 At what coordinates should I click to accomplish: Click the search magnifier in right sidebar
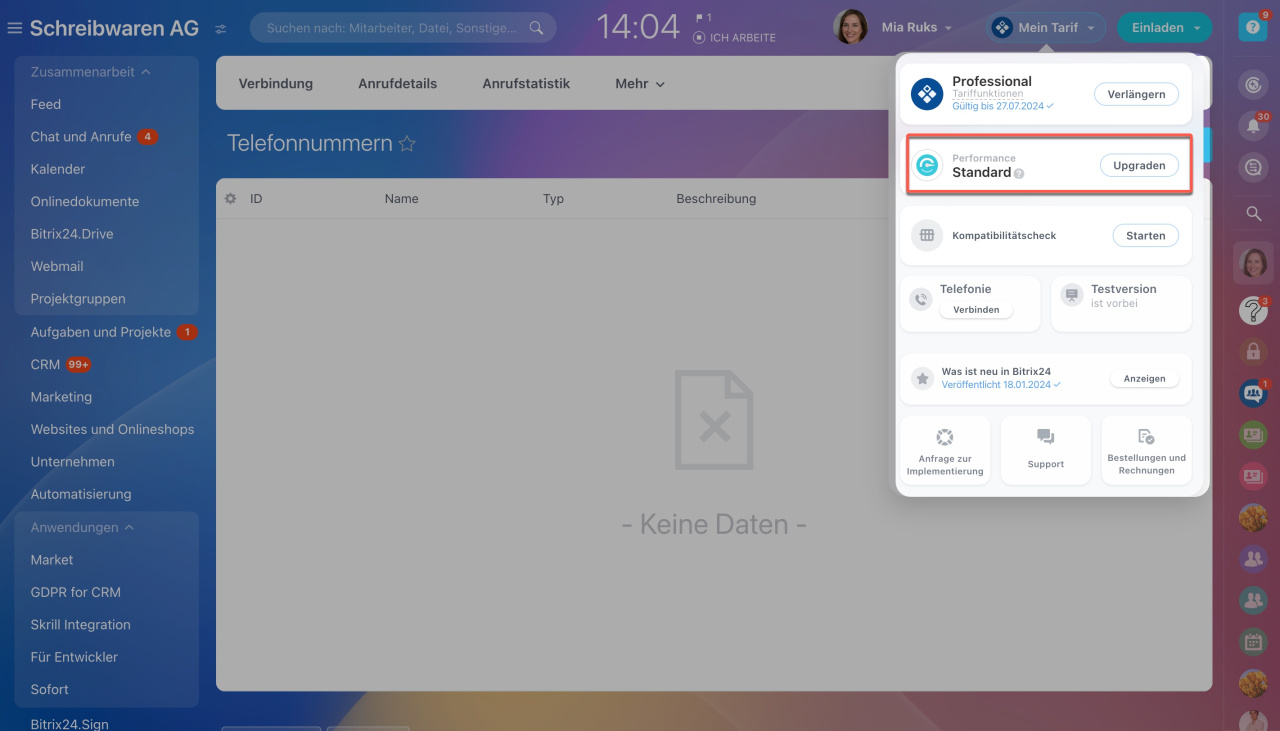[x=1252, y=213]
